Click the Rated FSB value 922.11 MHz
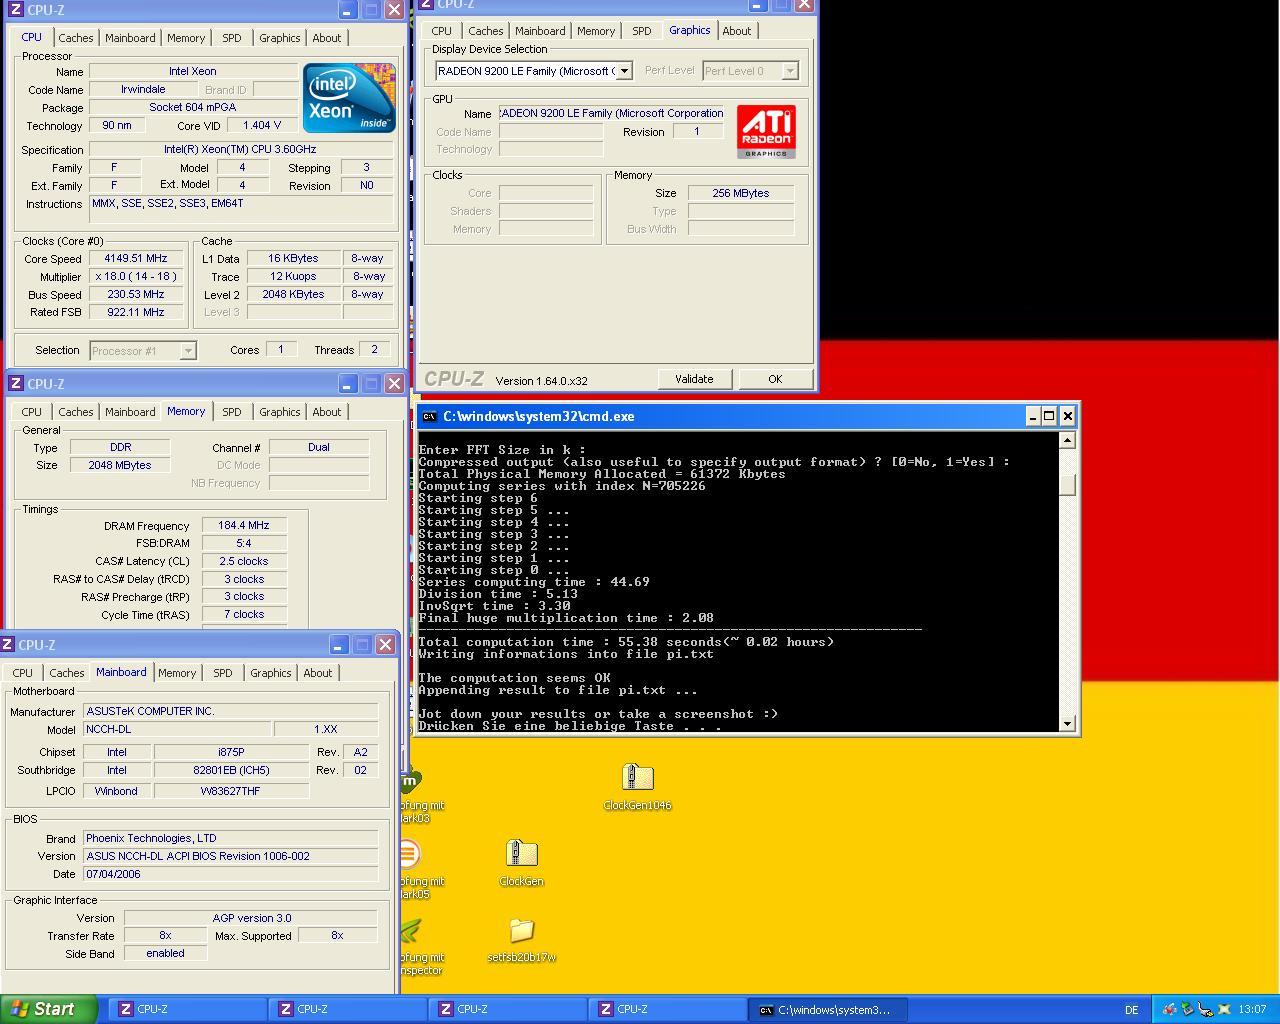Image resolution: width=1280 pixels, height=1024 pixels. tap(136, 312)
